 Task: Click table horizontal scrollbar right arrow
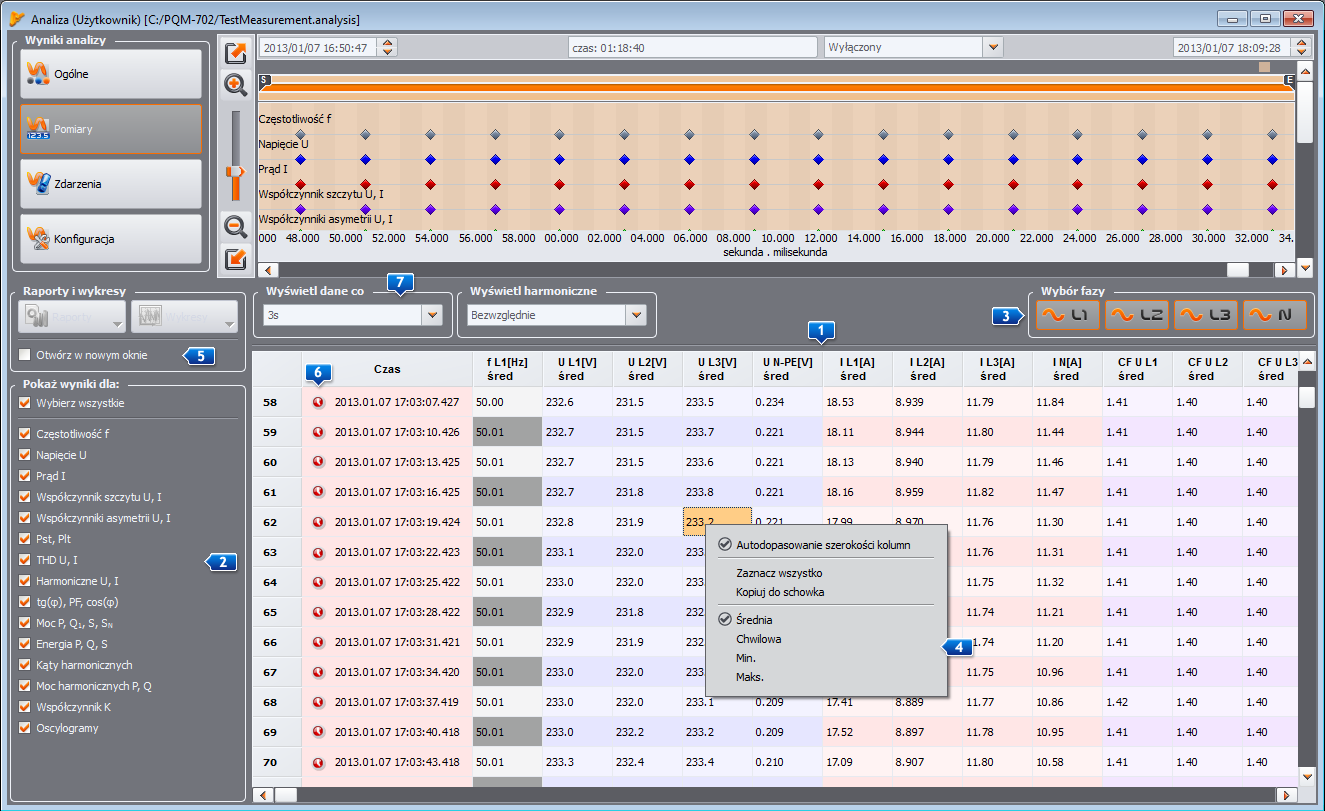coord(1284,795)
